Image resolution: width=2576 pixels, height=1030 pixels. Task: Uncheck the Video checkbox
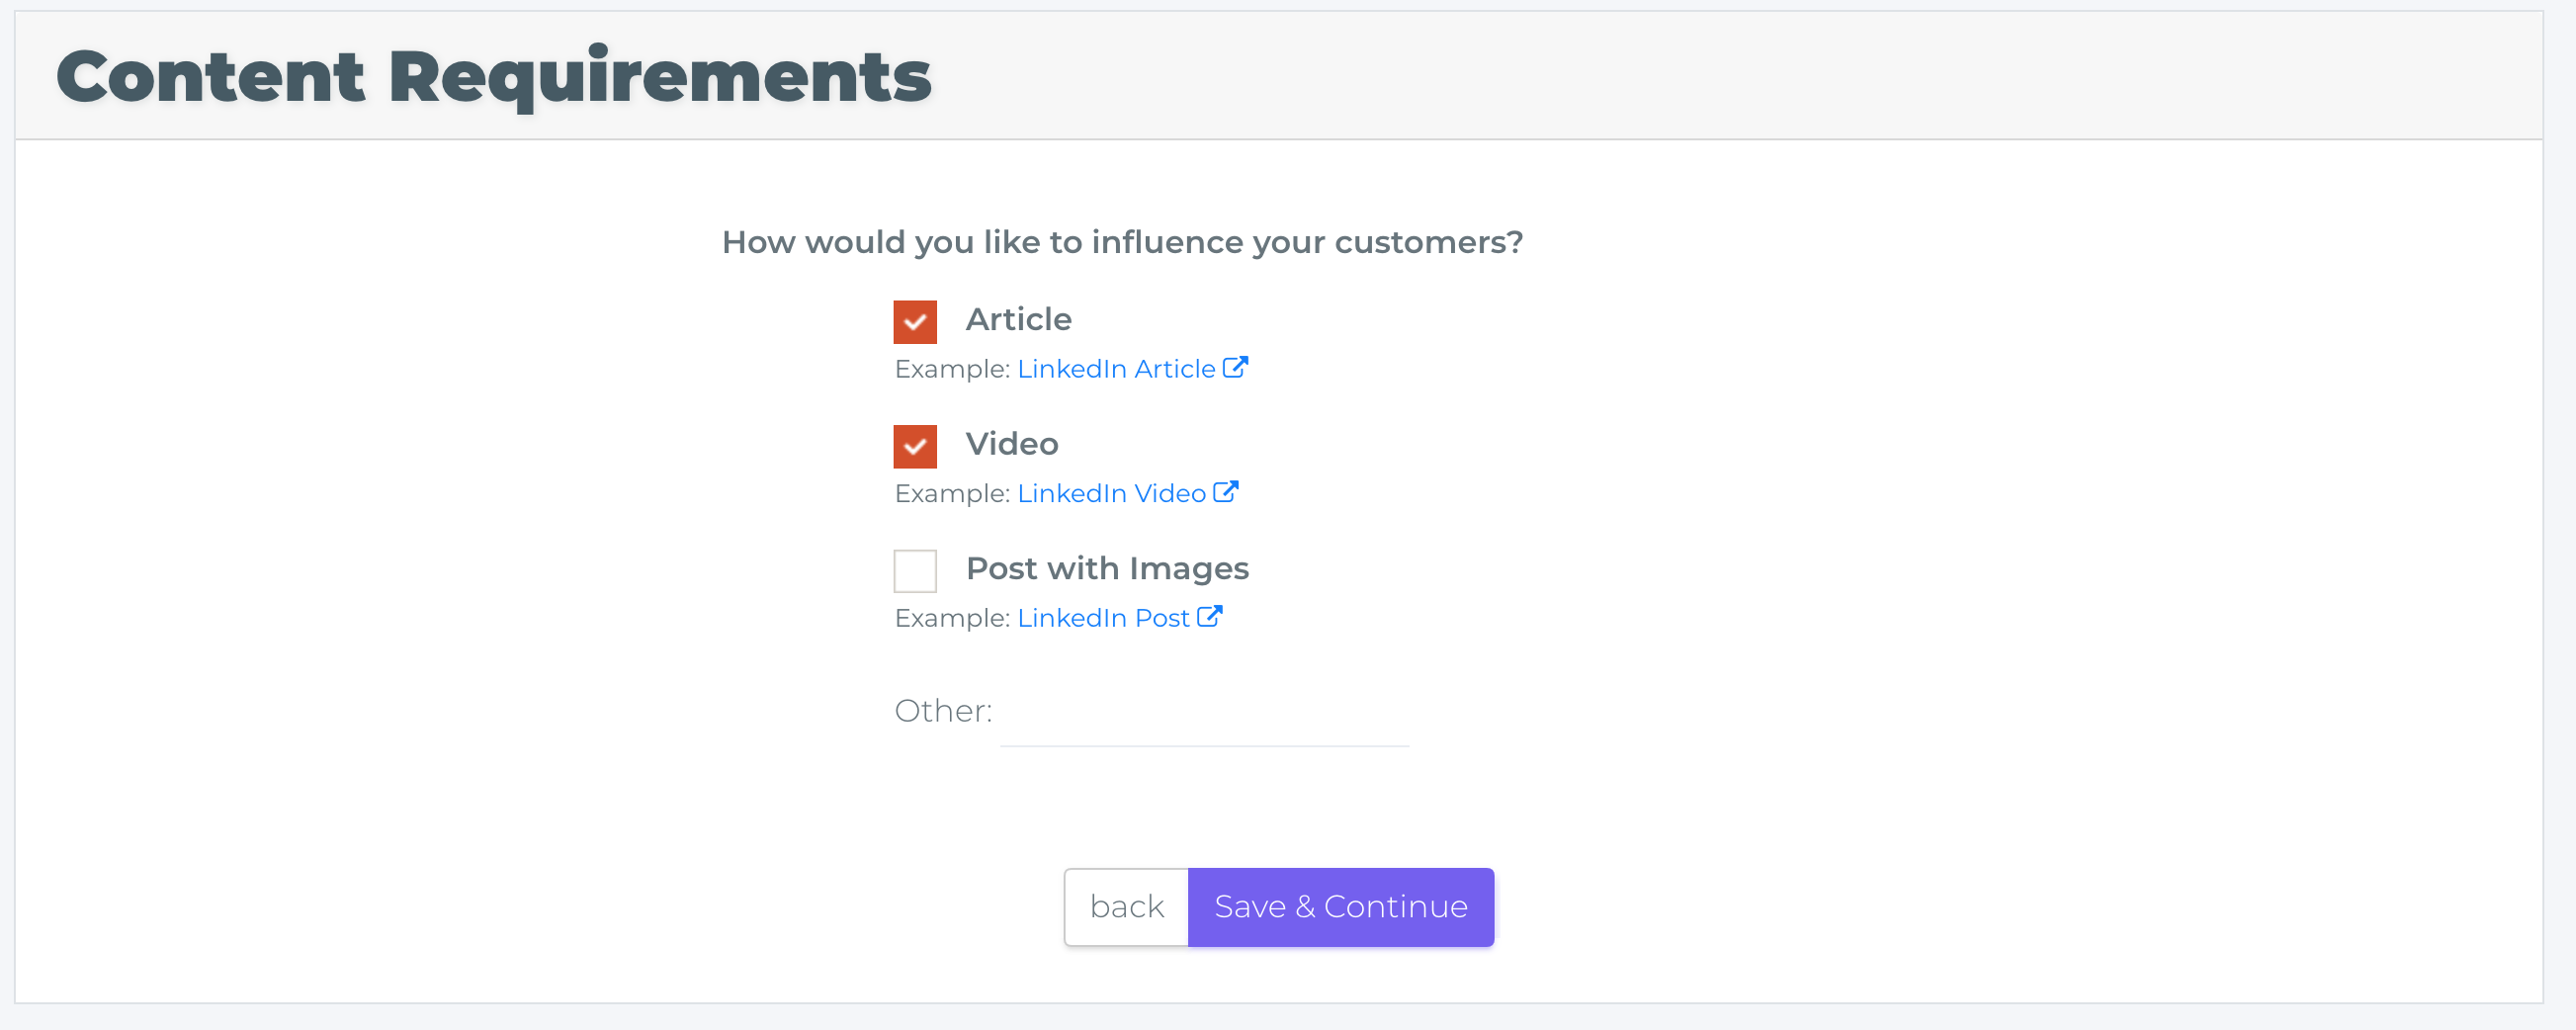pos(915,446)
